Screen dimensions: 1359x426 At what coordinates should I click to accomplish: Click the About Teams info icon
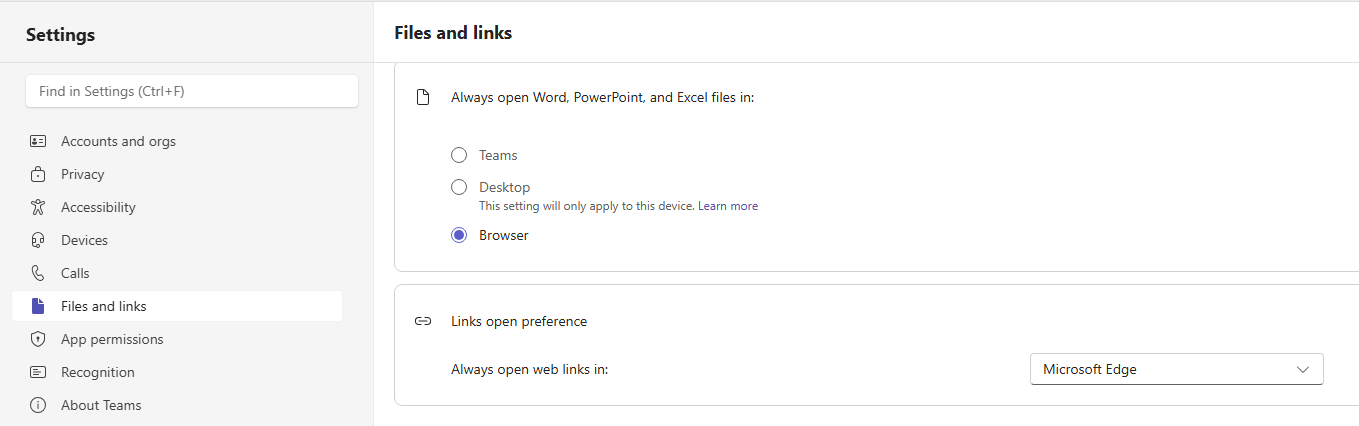coord(38,405)
